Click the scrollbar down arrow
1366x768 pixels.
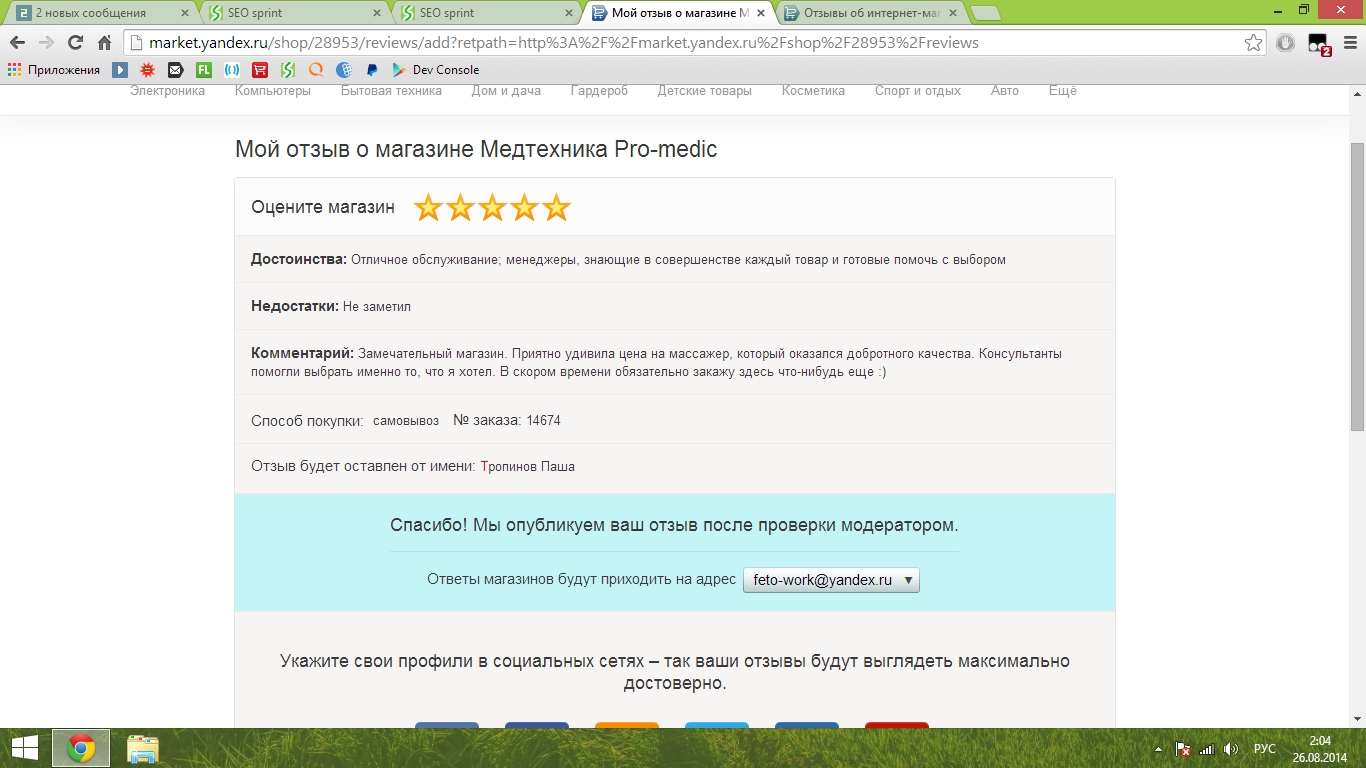1357,718
